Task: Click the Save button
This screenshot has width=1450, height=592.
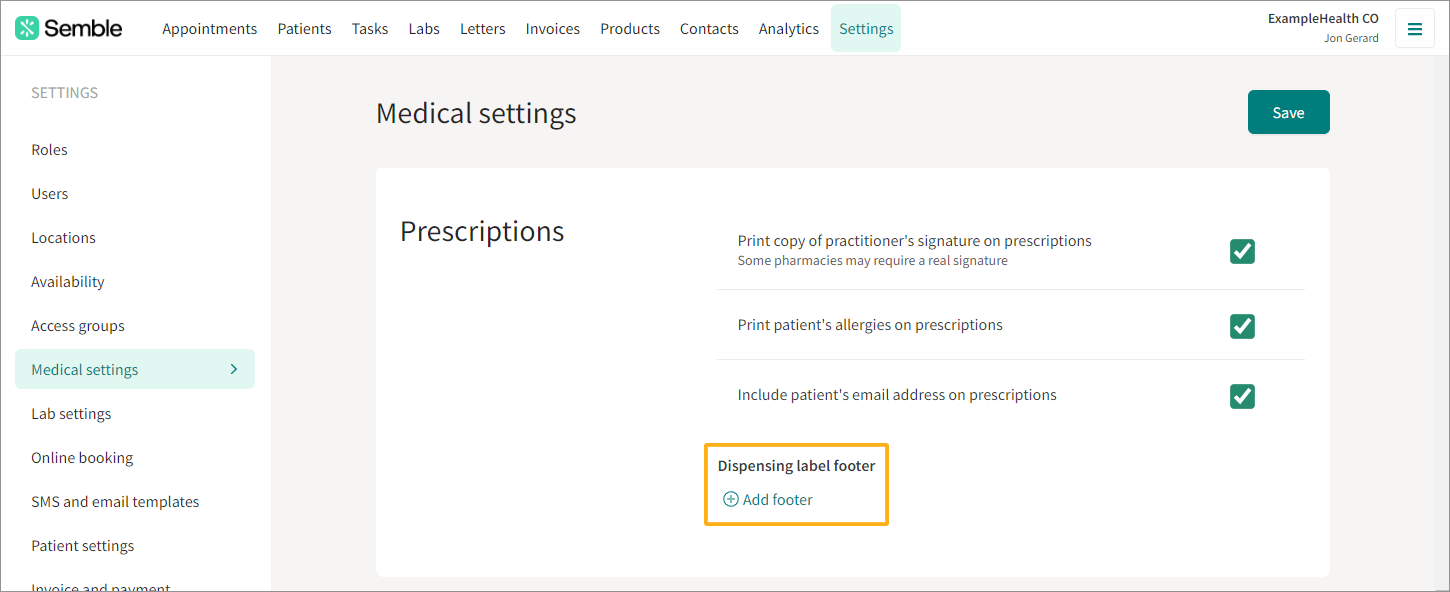Action: [1288, 112]
